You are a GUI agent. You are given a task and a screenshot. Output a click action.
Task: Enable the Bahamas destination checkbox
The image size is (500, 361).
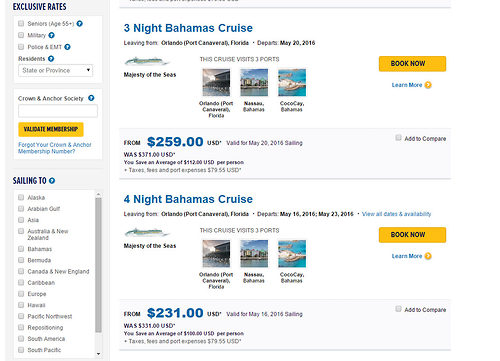click(x=21, y=249)
